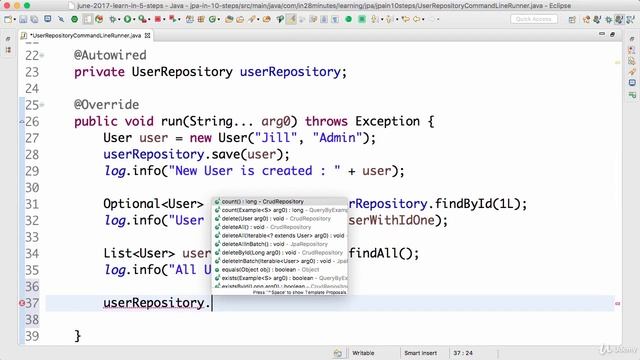
Task: Toggle the Mark Occurrences highlighter icon
Action: coord(291,19)
